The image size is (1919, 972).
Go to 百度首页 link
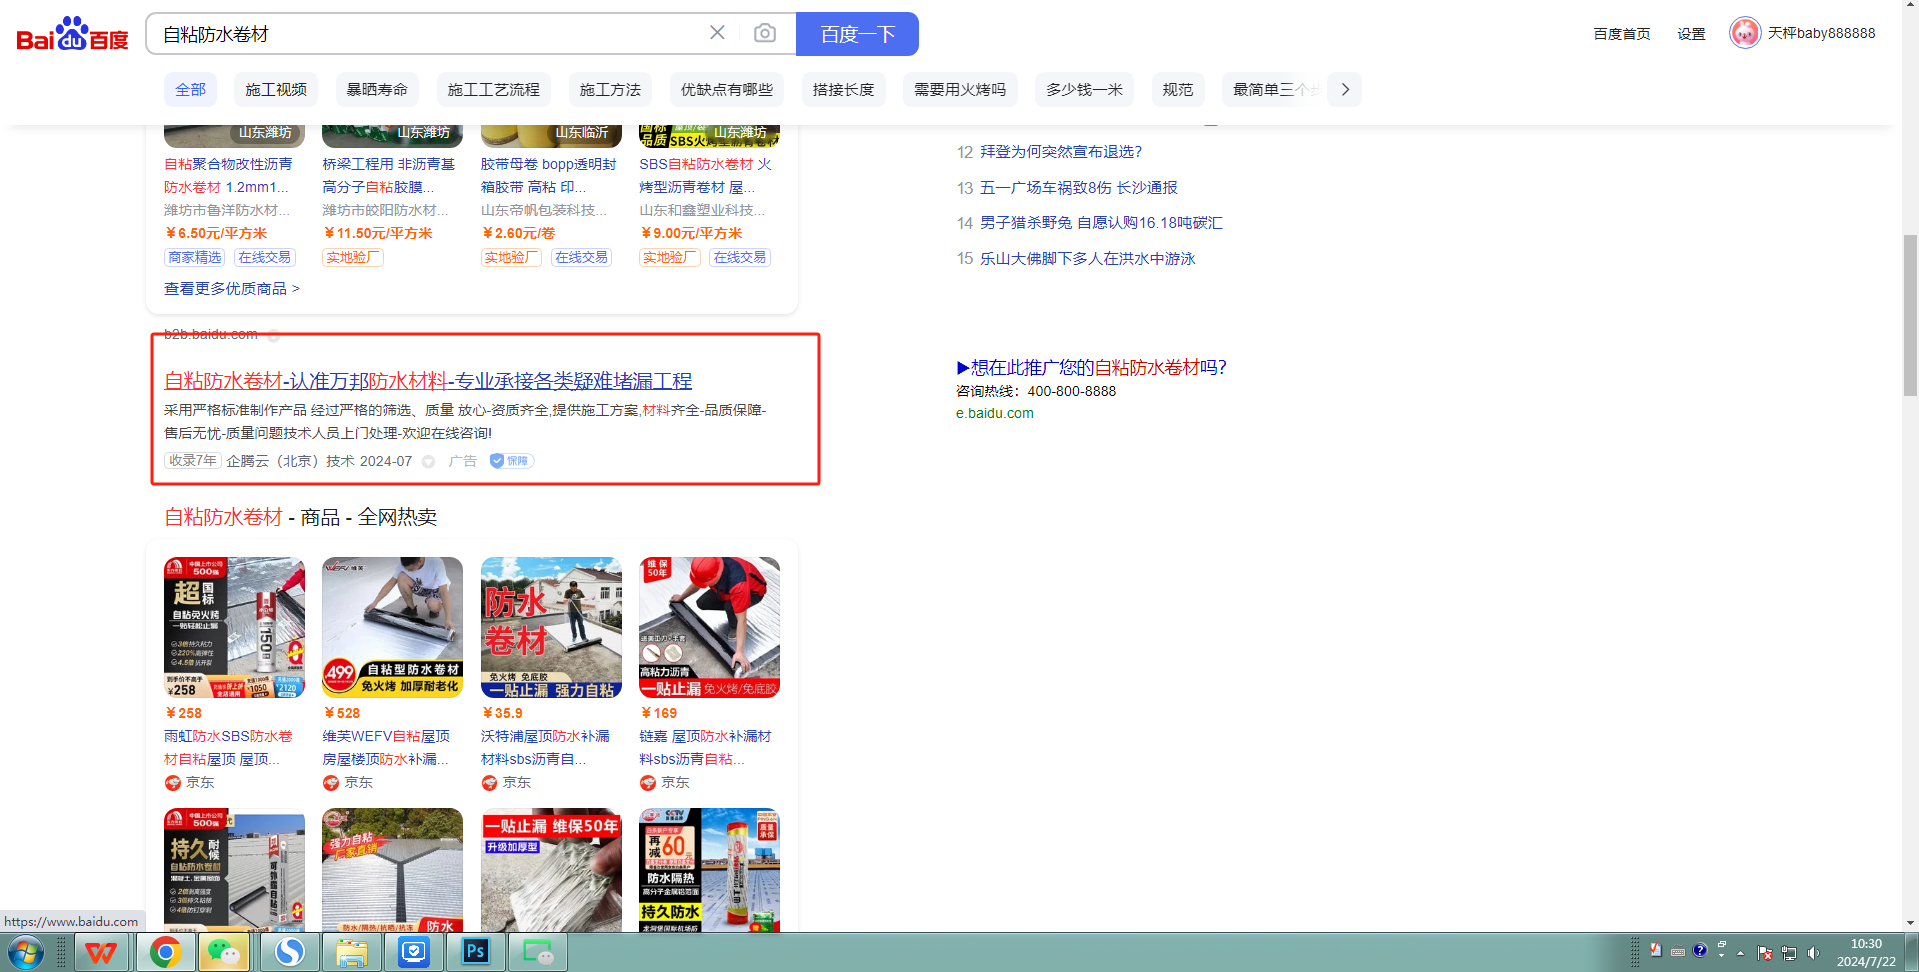point(1622,34)
